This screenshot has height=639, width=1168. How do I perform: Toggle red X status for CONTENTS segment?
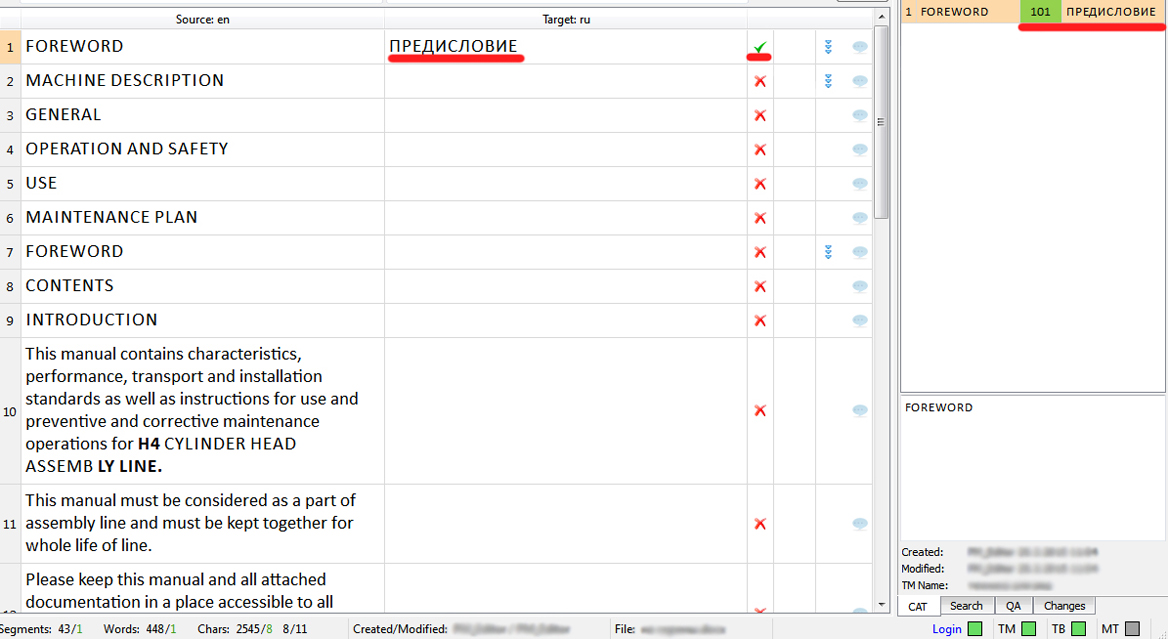tap(760, 287)
